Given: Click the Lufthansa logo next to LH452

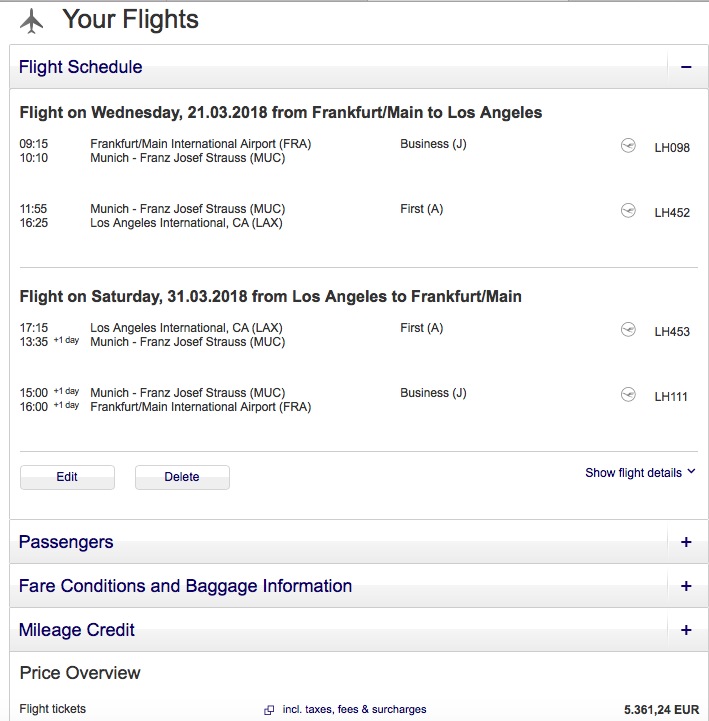Looking at the screenshot, I should click(628, 211).
